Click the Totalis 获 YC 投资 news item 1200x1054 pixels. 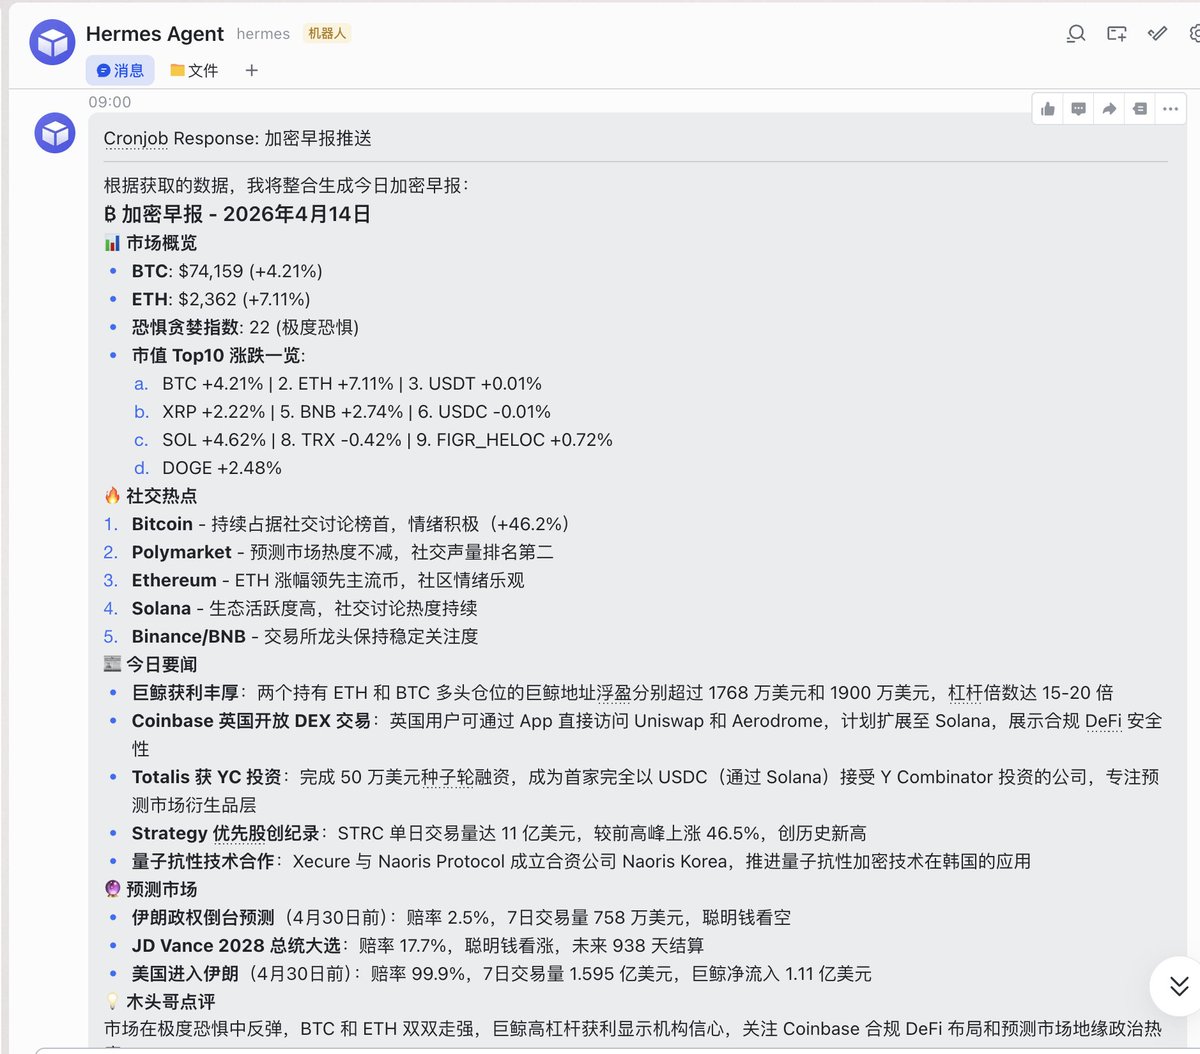pos(646,791)
